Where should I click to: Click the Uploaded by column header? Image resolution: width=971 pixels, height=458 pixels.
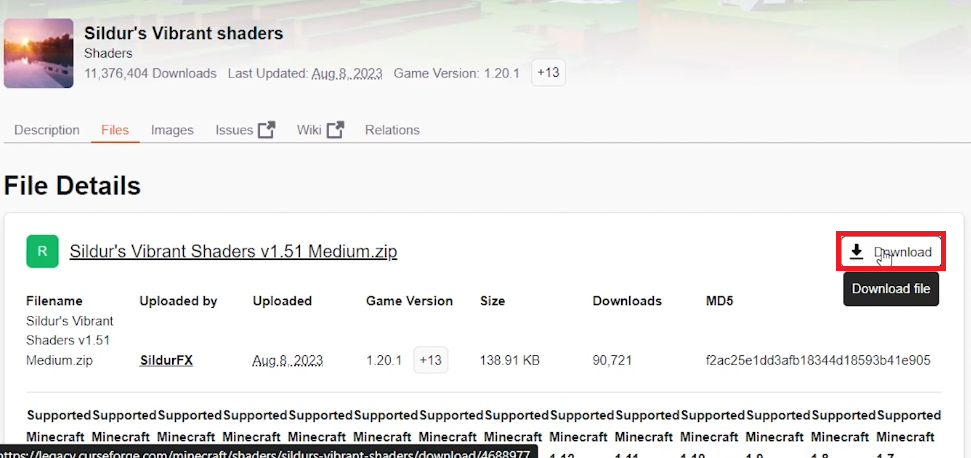tap(178, 301)
